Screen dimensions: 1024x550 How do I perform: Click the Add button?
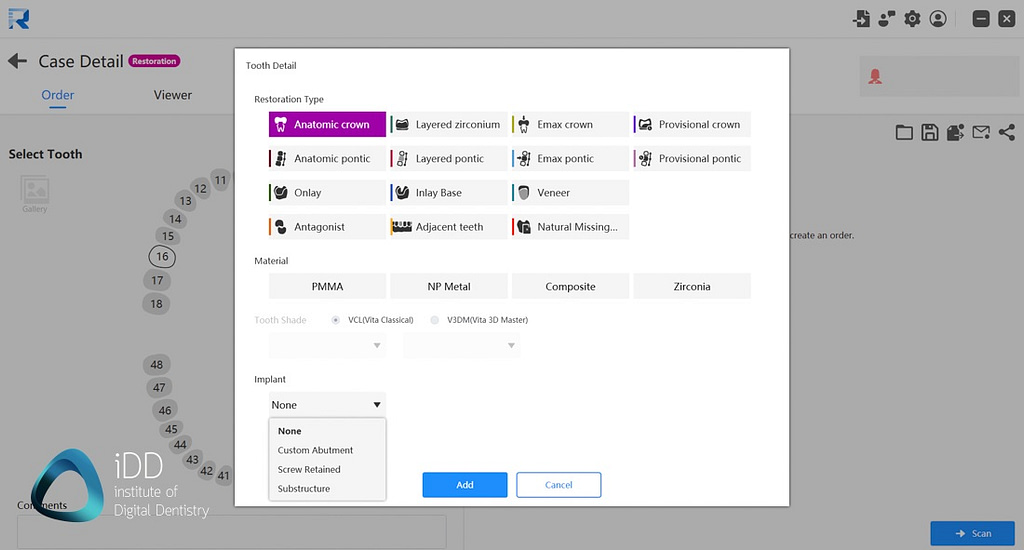tap(464, 485)
